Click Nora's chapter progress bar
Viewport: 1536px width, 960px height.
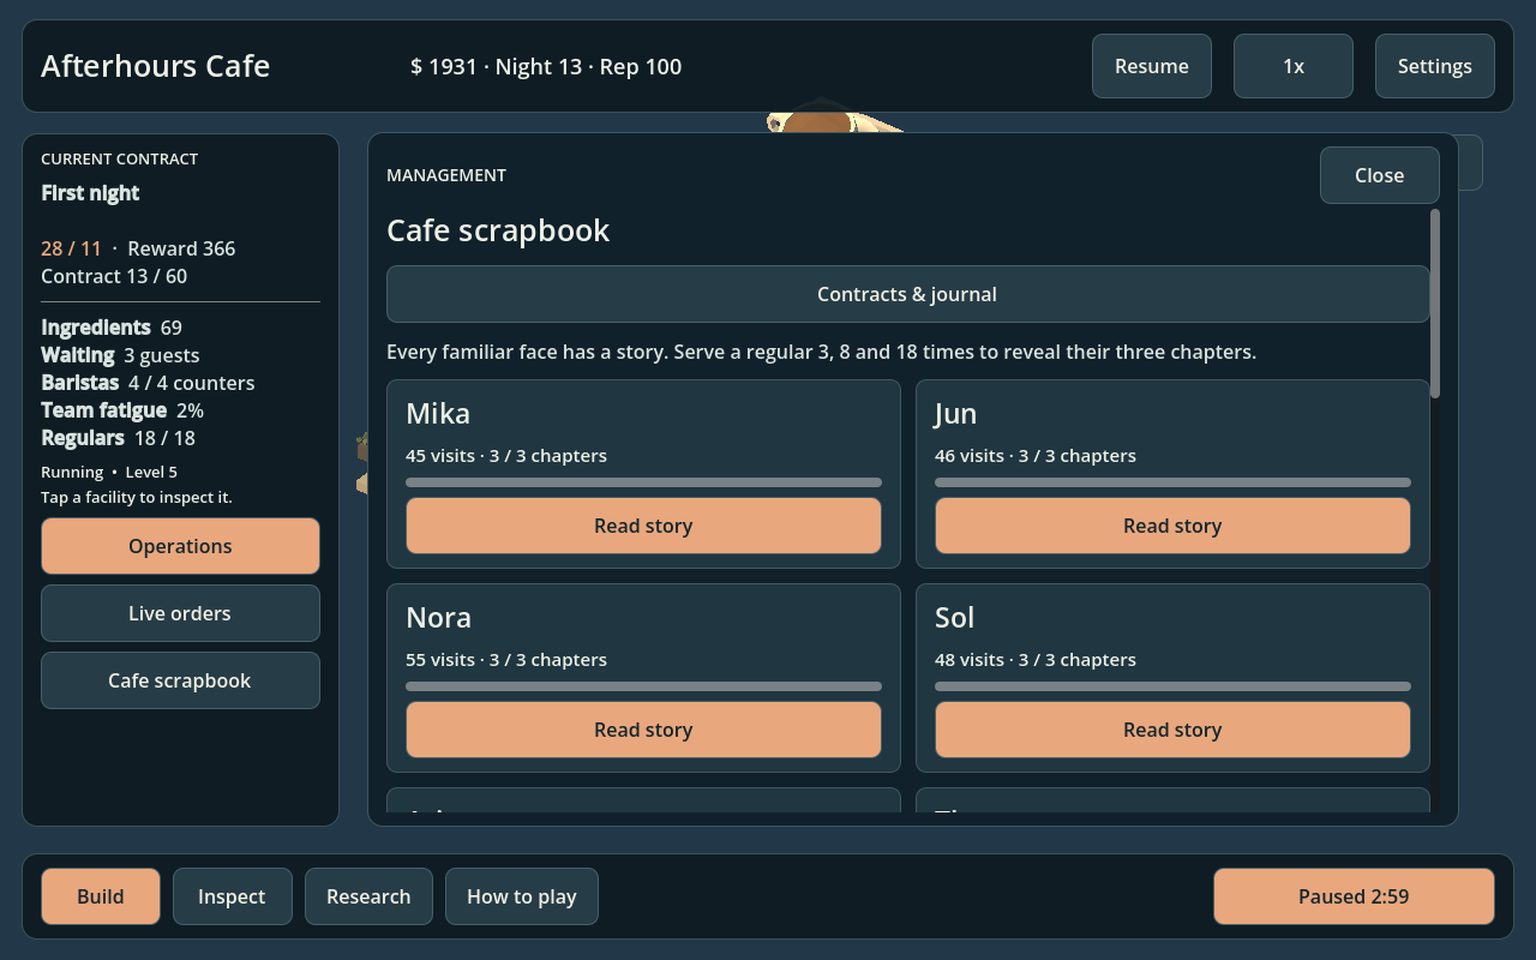[643, 686]
